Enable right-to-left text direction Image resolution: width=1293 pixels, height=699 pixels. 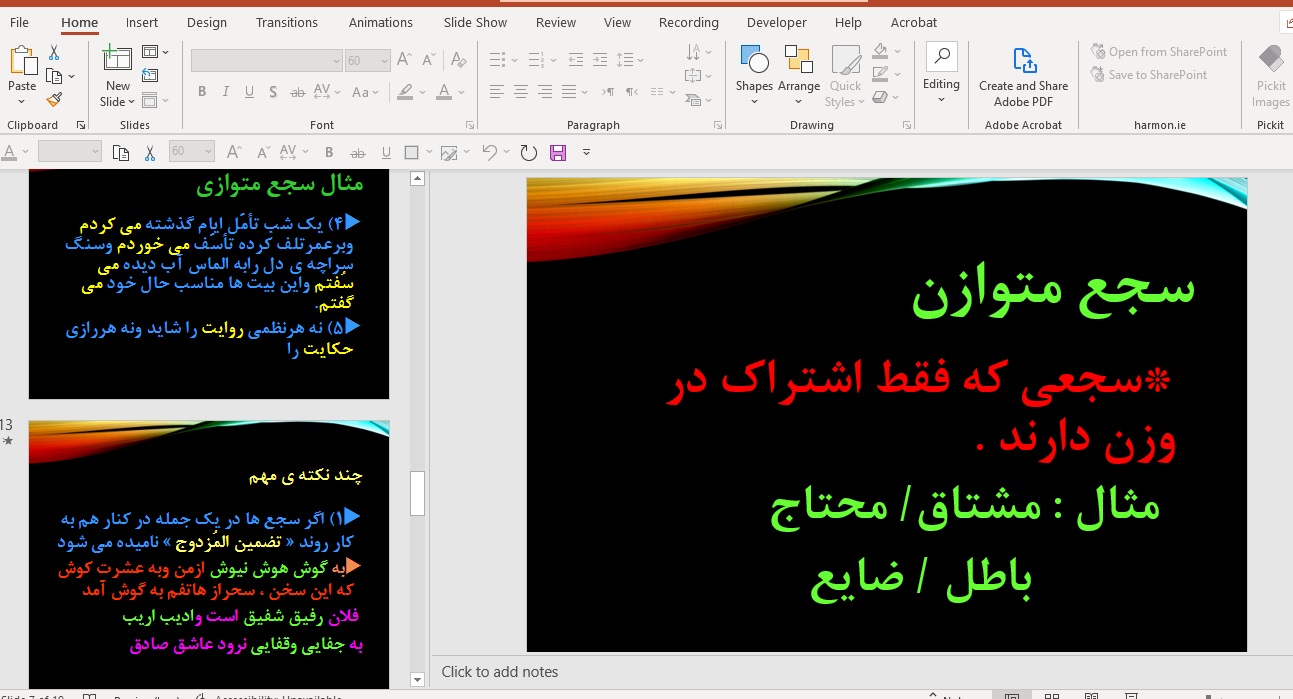pos(631,91)
